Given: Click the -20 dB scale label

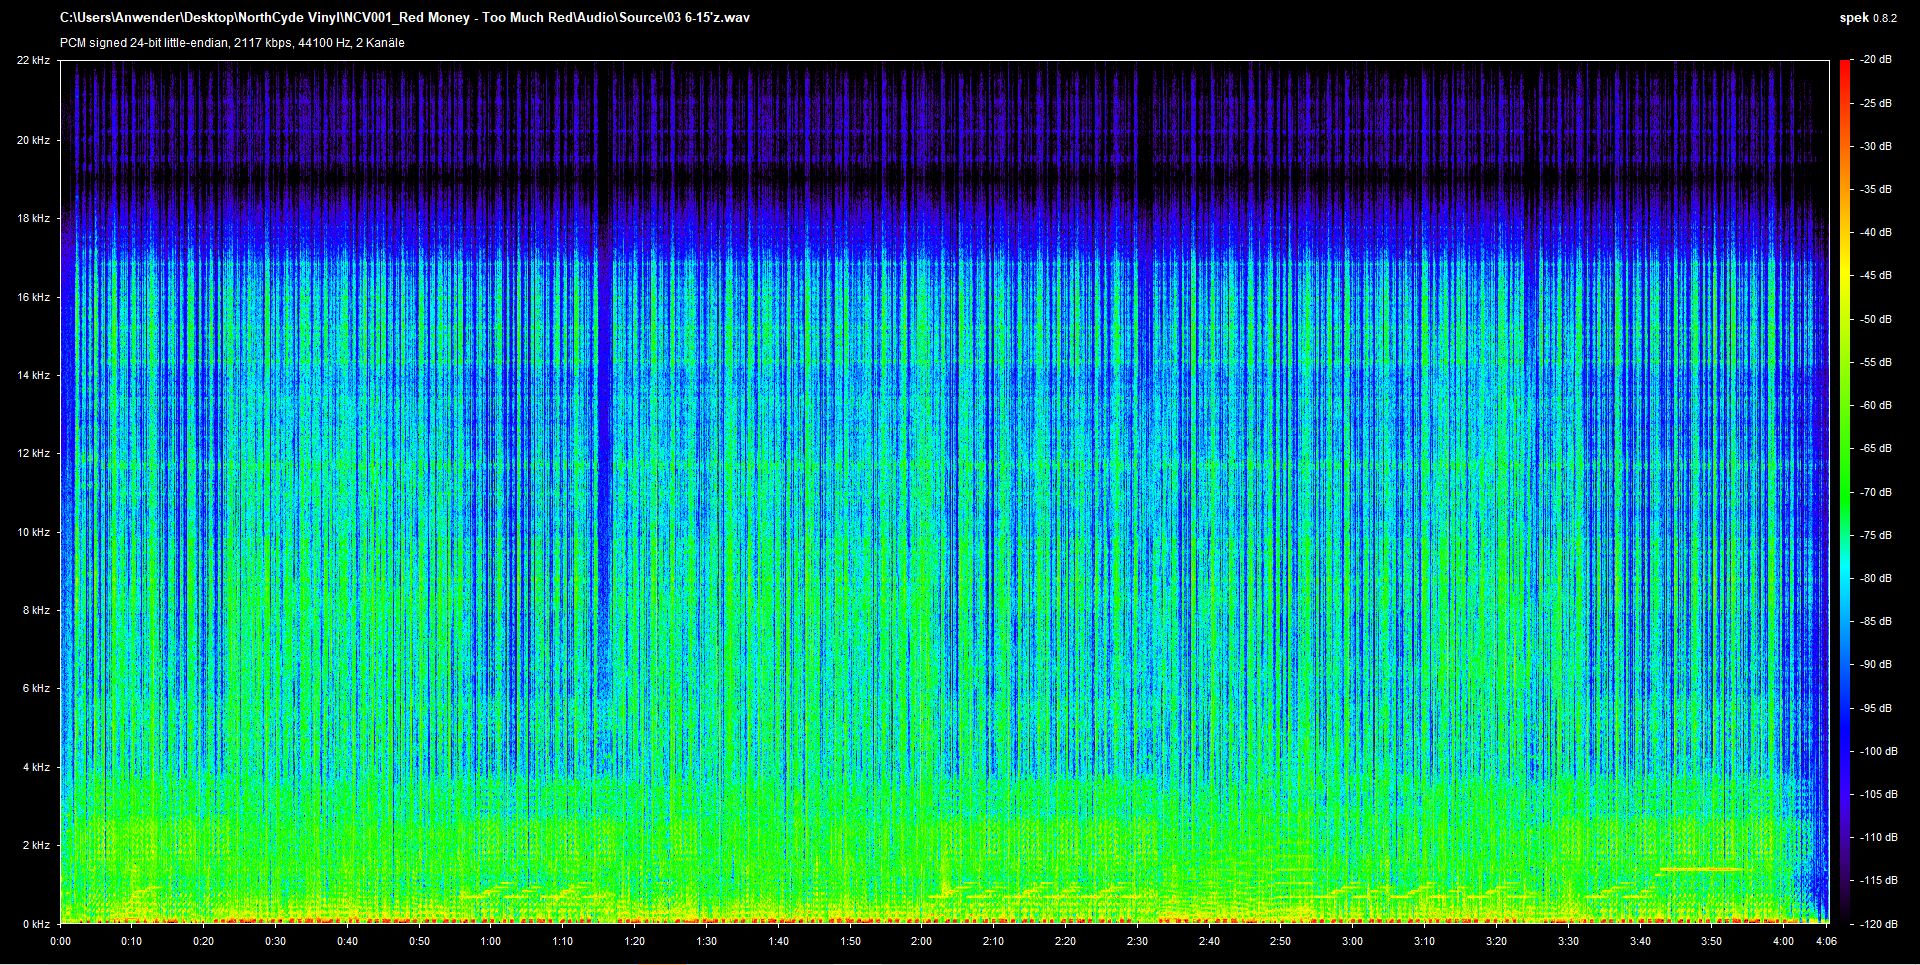Looking at the screenshot, I should [x=1875, y=60].
